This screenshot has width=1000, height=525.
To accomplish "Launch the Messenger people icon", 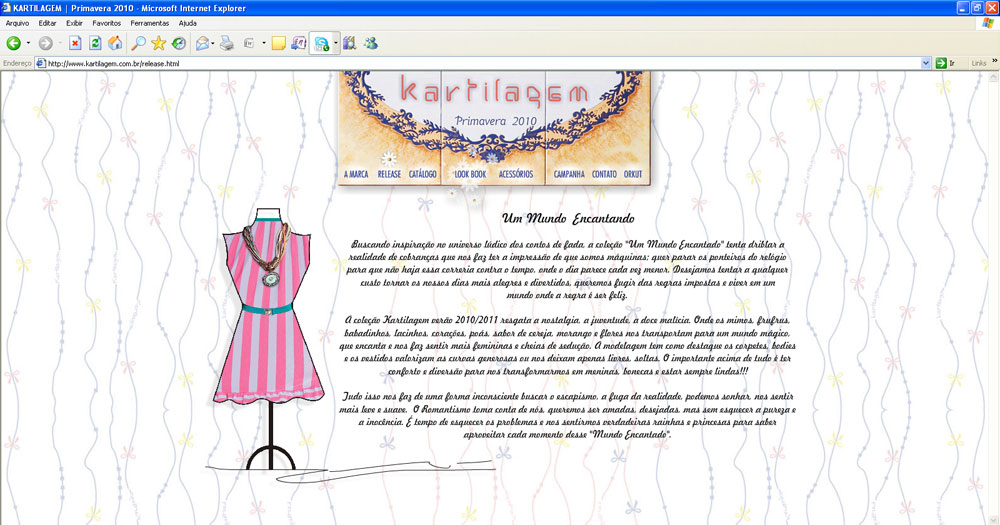I will click(x=371, y=43).
